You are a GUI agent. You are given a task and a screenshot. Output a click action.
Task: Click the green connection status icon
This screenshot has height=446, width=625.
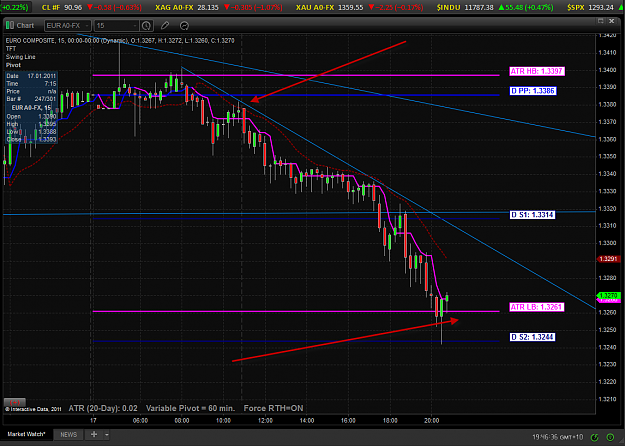tap(594, 437)
